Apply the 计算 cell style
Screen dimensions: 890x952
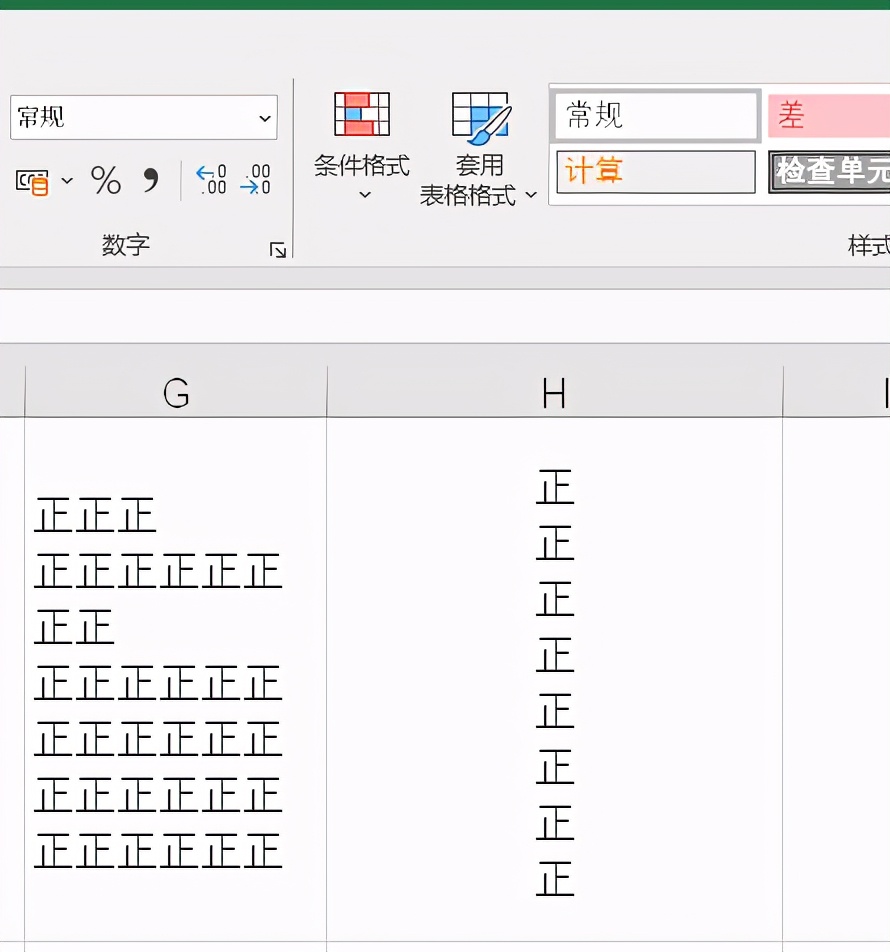[655, 171]
